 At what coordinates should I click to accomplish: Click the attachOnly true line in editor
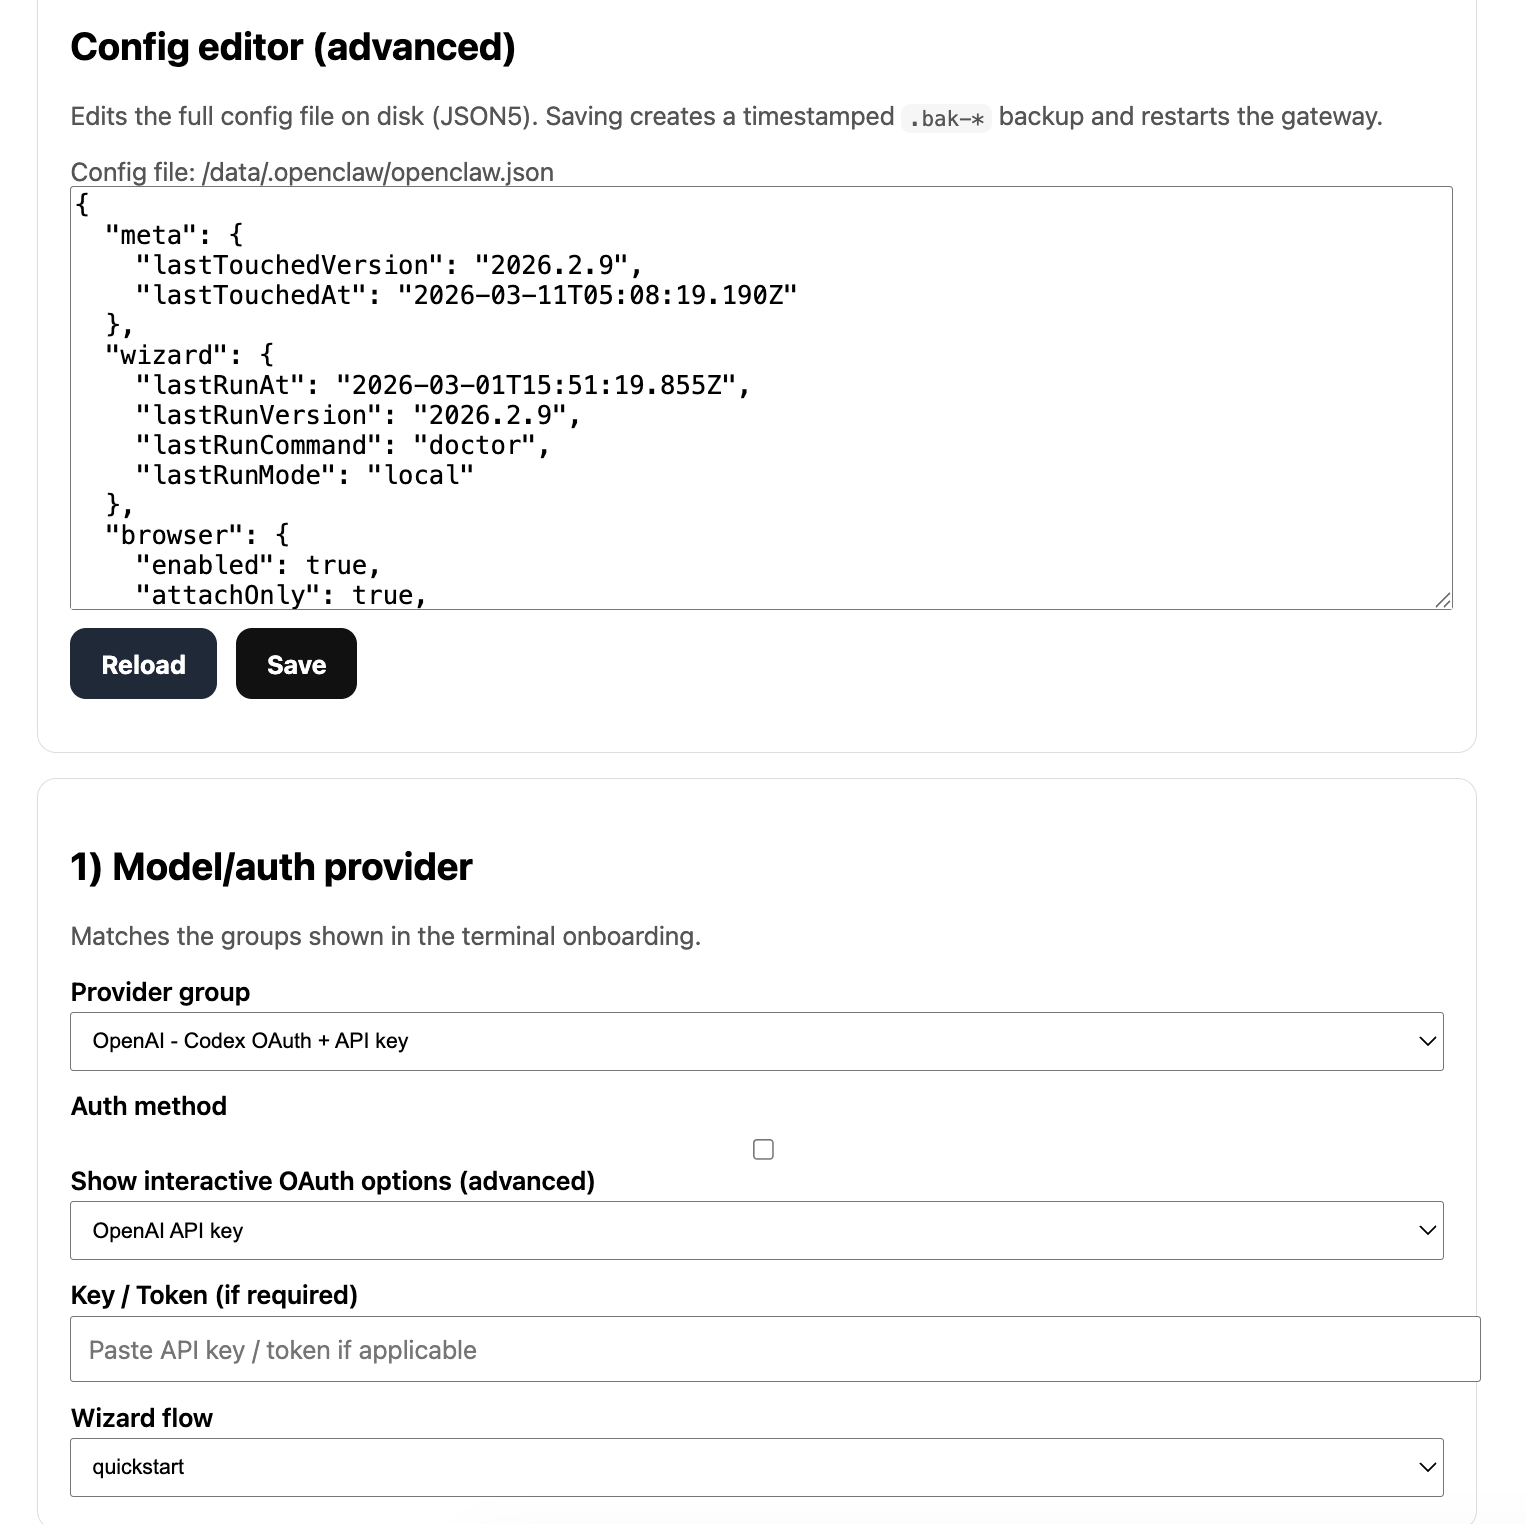[x=280, y=595]
